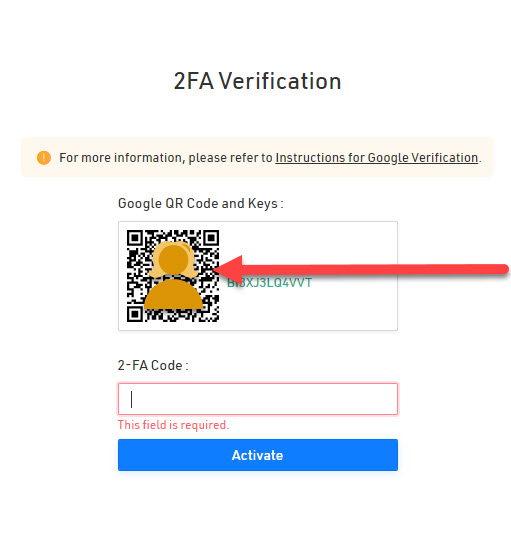The width and height of the screenshot is (511, 541).
Task: Click the avatar's orange shoulders graphic
Action: point(174,294)
